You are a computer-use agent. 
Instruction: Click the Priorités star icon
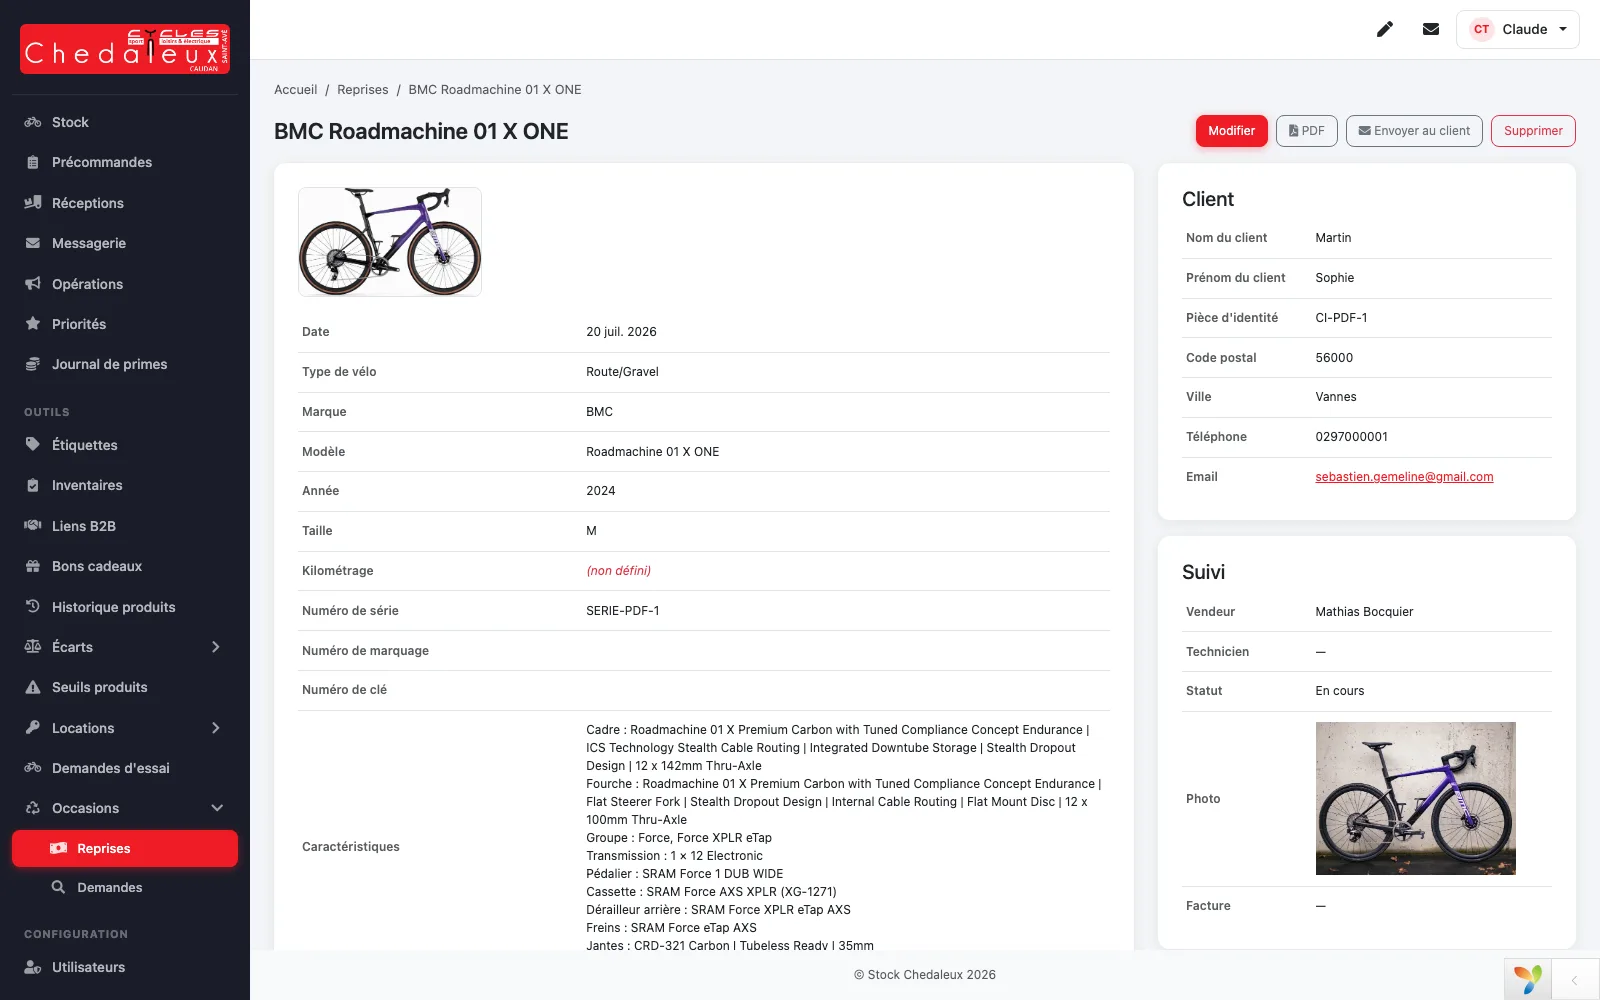33,324
